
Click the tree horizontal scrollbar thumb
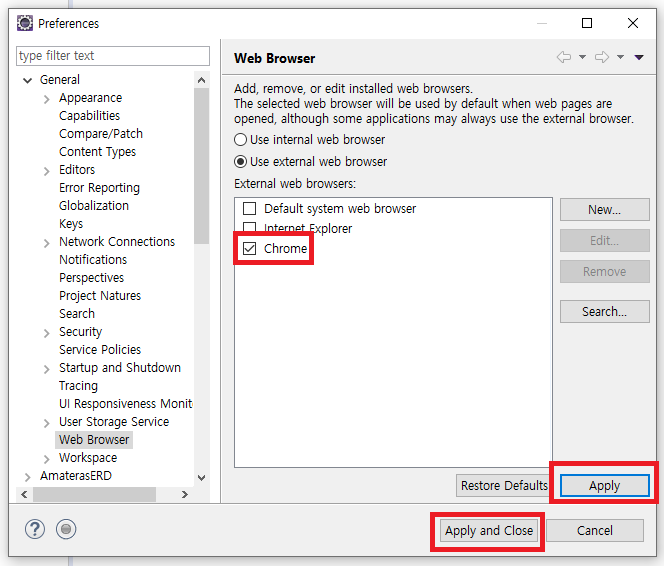94,494
